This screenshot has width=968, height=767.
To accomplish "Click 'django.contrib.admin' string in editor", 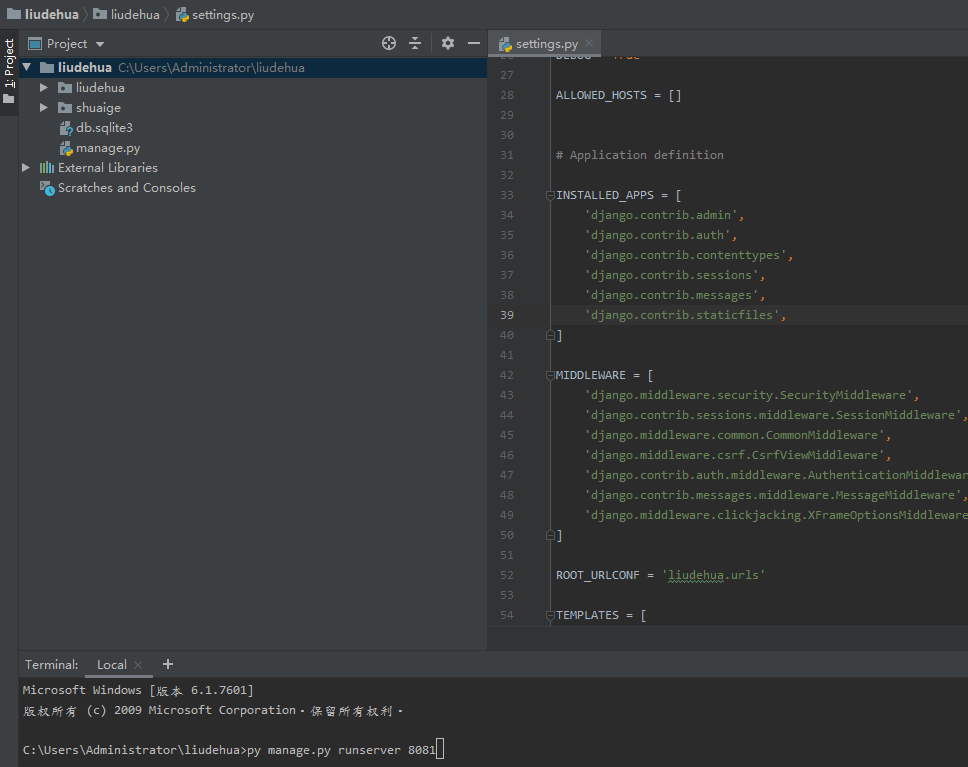I will tap(661, 215).
